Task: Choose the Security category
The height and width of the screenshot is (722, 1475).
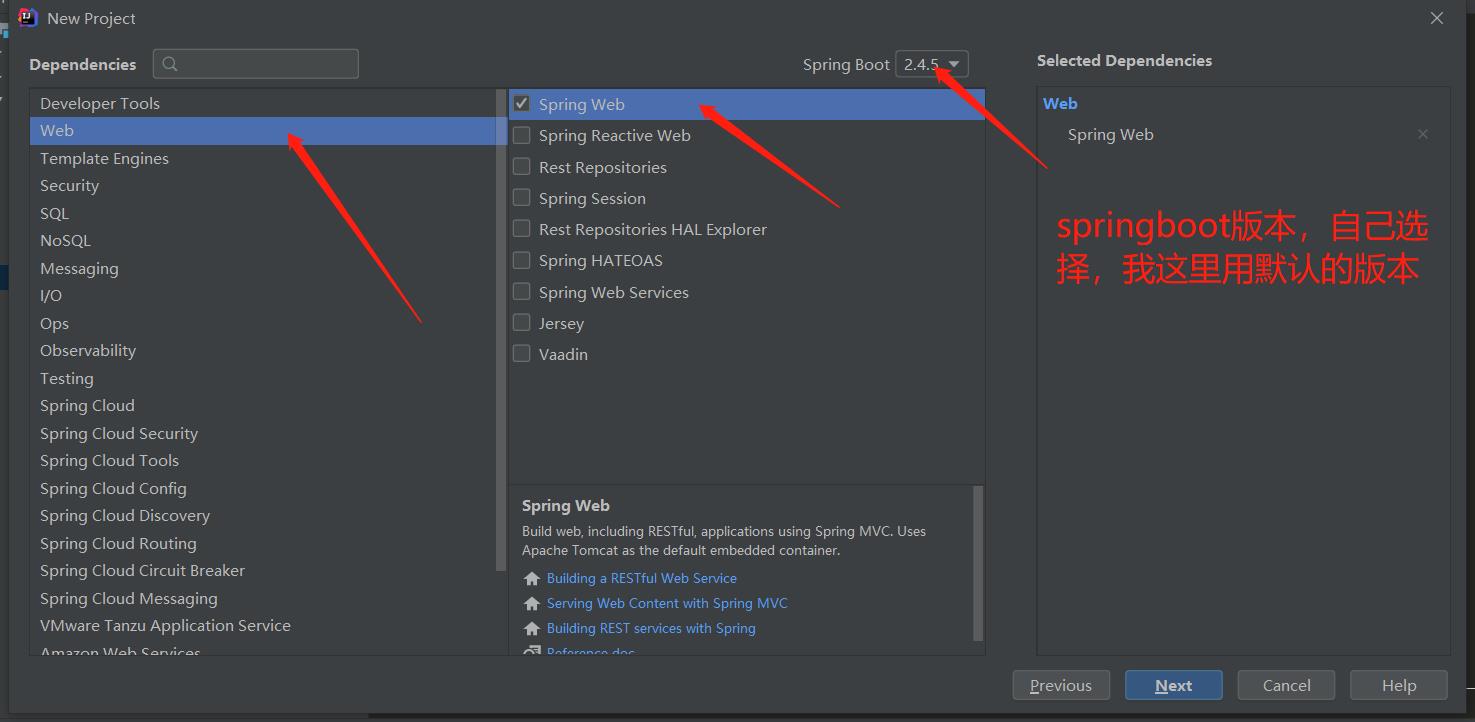Action: pyautogui.click(x=265, y=186)
